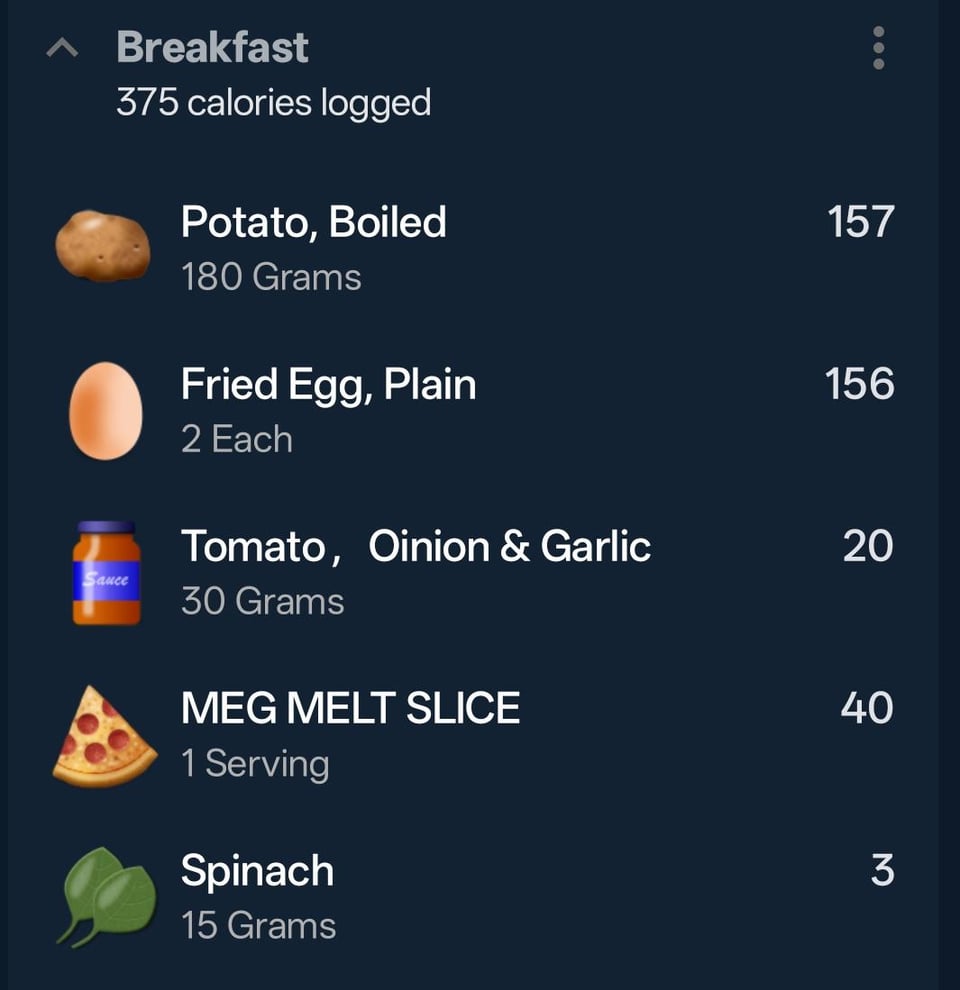Click the 180 Grams serving size
The height and width of the screenshot is (990, 960).
click(x=271, y=277)
